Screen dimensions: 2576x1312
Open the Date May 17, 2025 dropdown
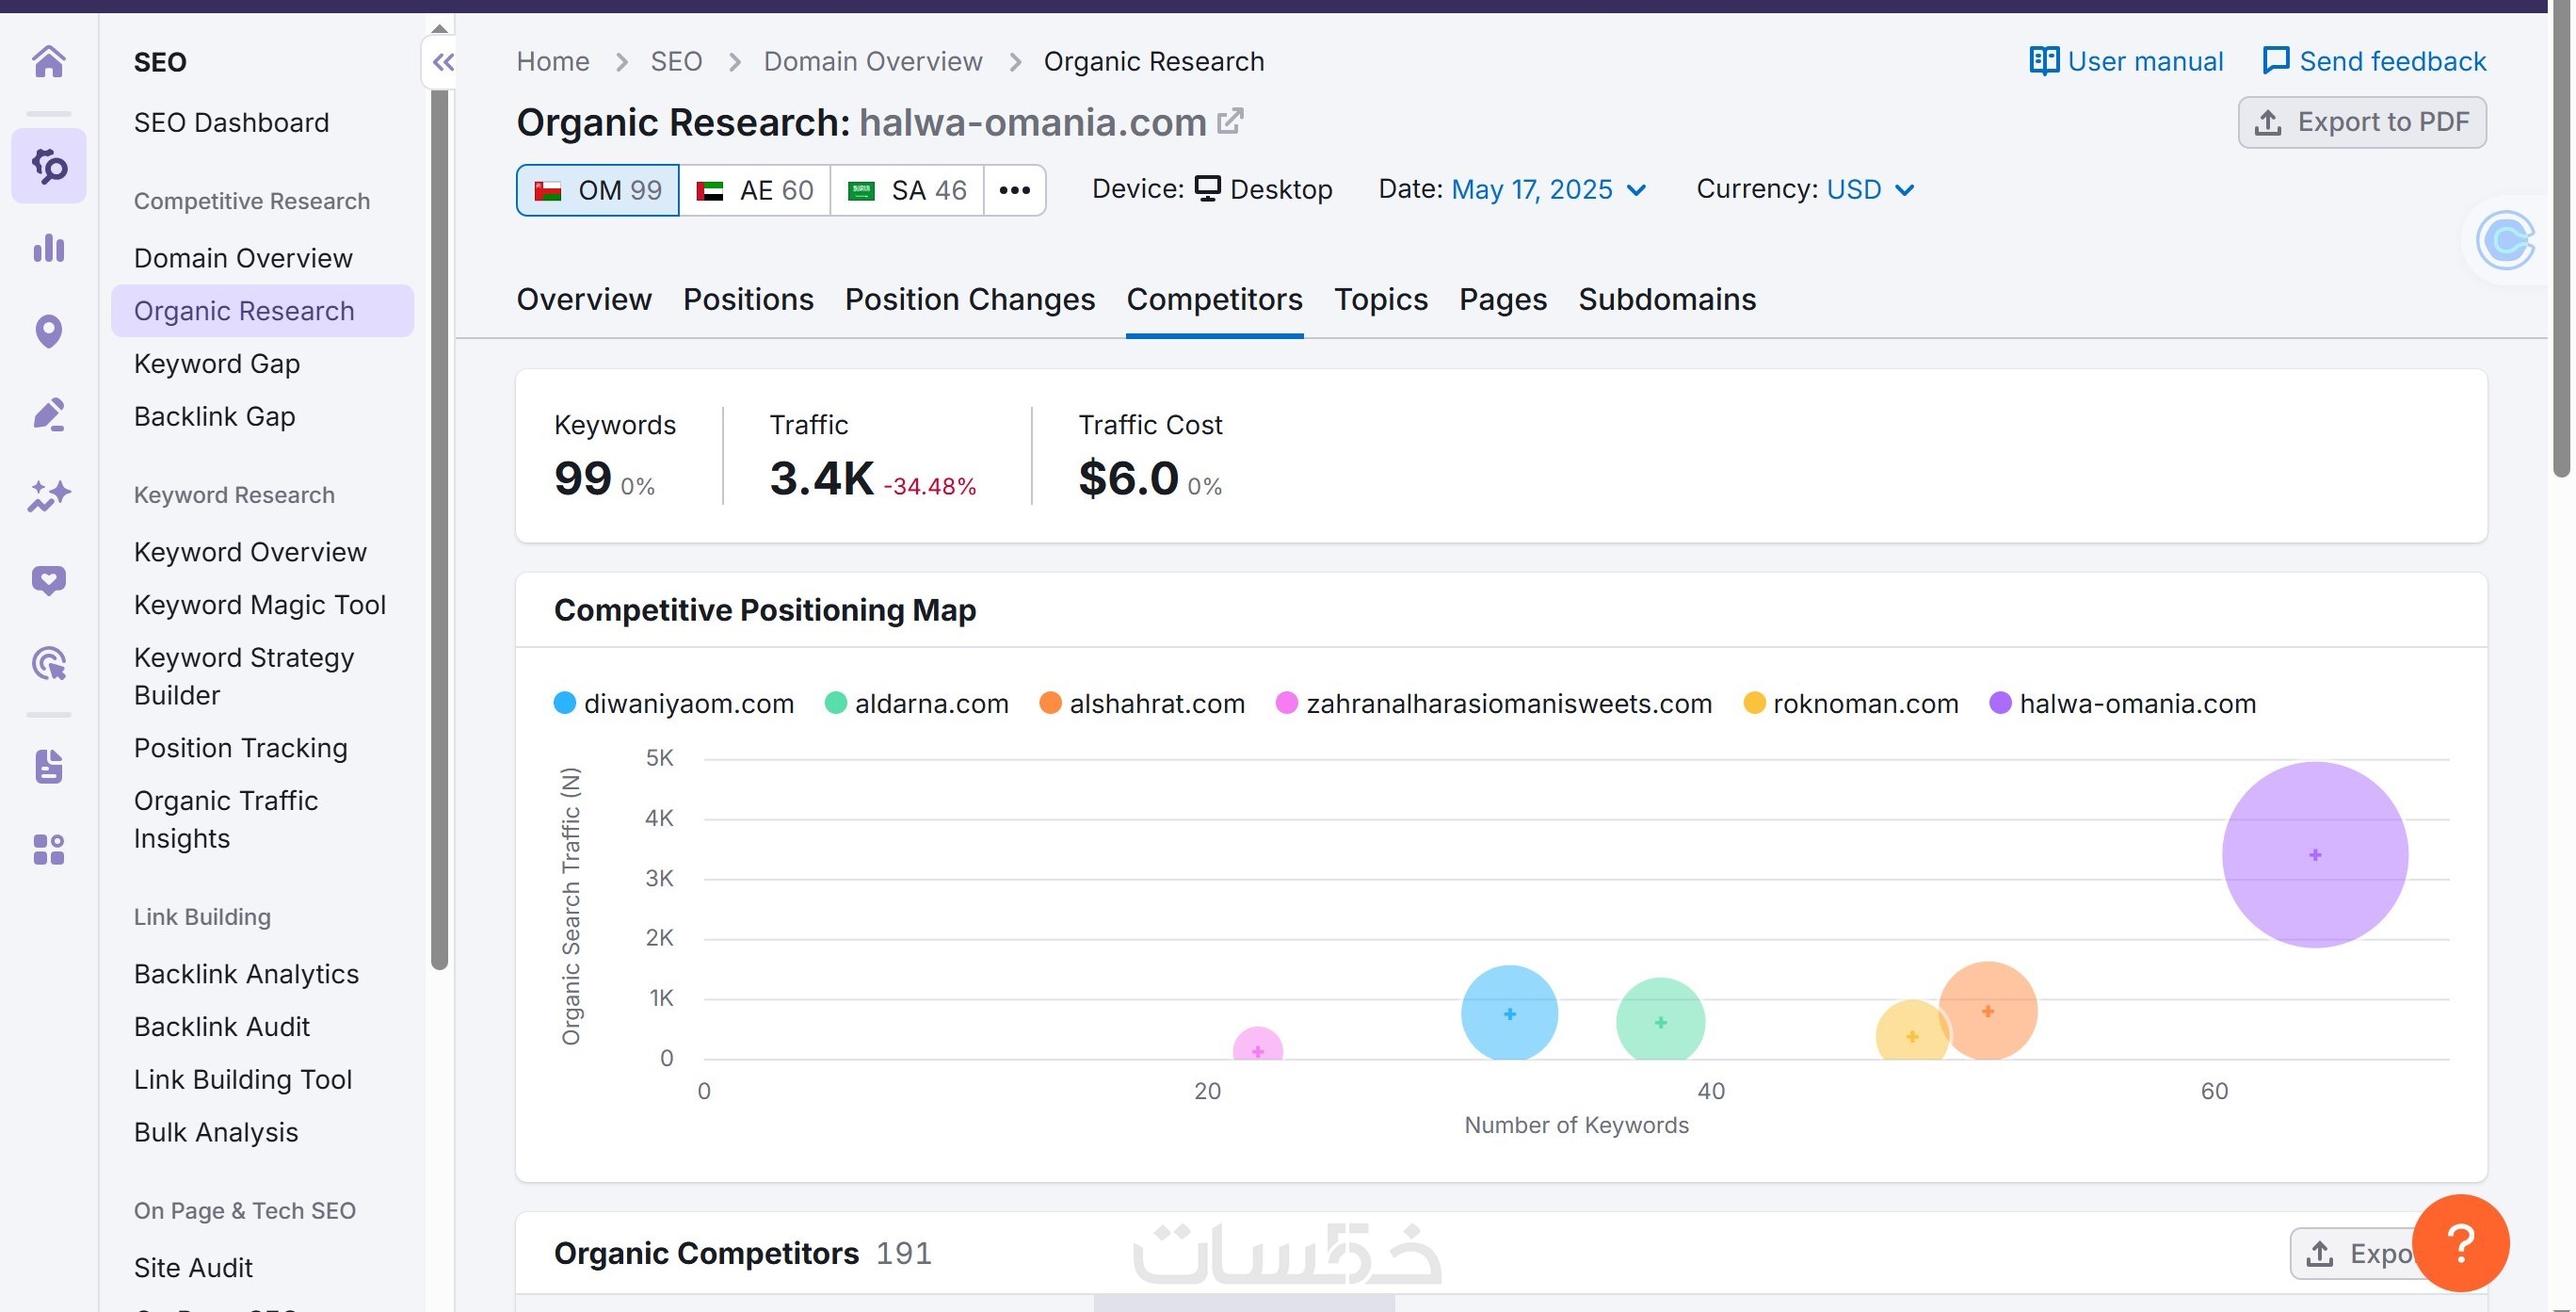[1546, 190]
